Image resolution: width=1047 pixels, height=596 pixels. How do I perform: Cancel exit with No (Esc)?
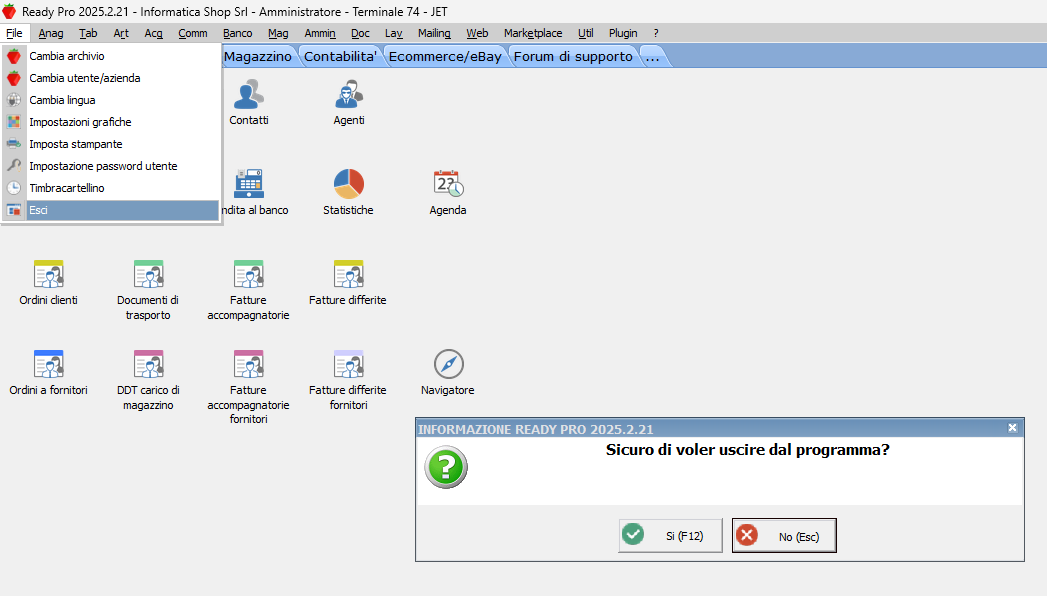click(784, 536)
